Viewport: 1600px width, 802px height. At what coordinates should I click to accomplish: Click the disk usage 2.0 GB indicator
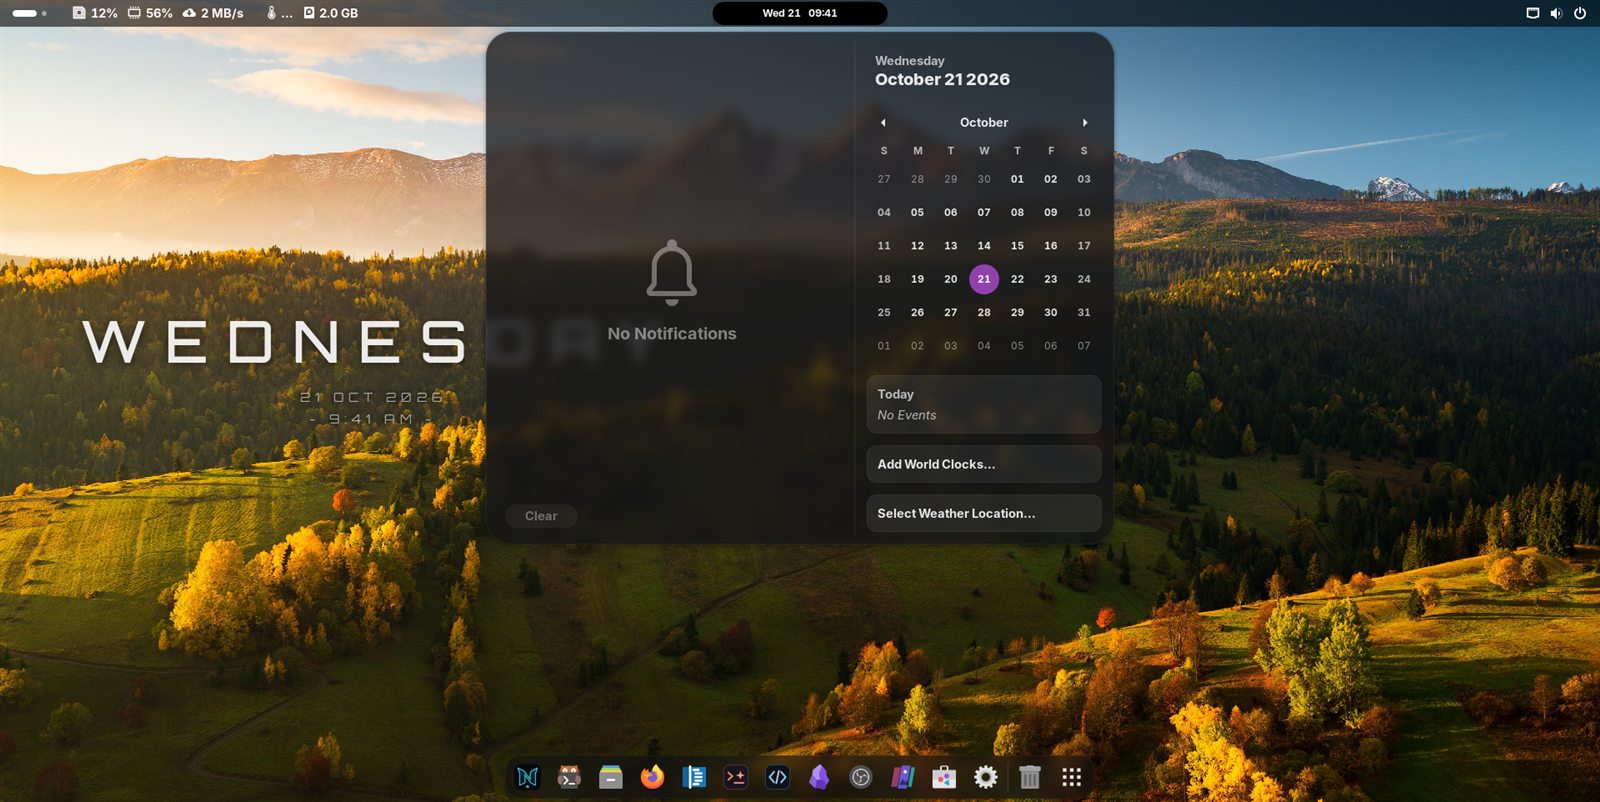tap(331, 13)
